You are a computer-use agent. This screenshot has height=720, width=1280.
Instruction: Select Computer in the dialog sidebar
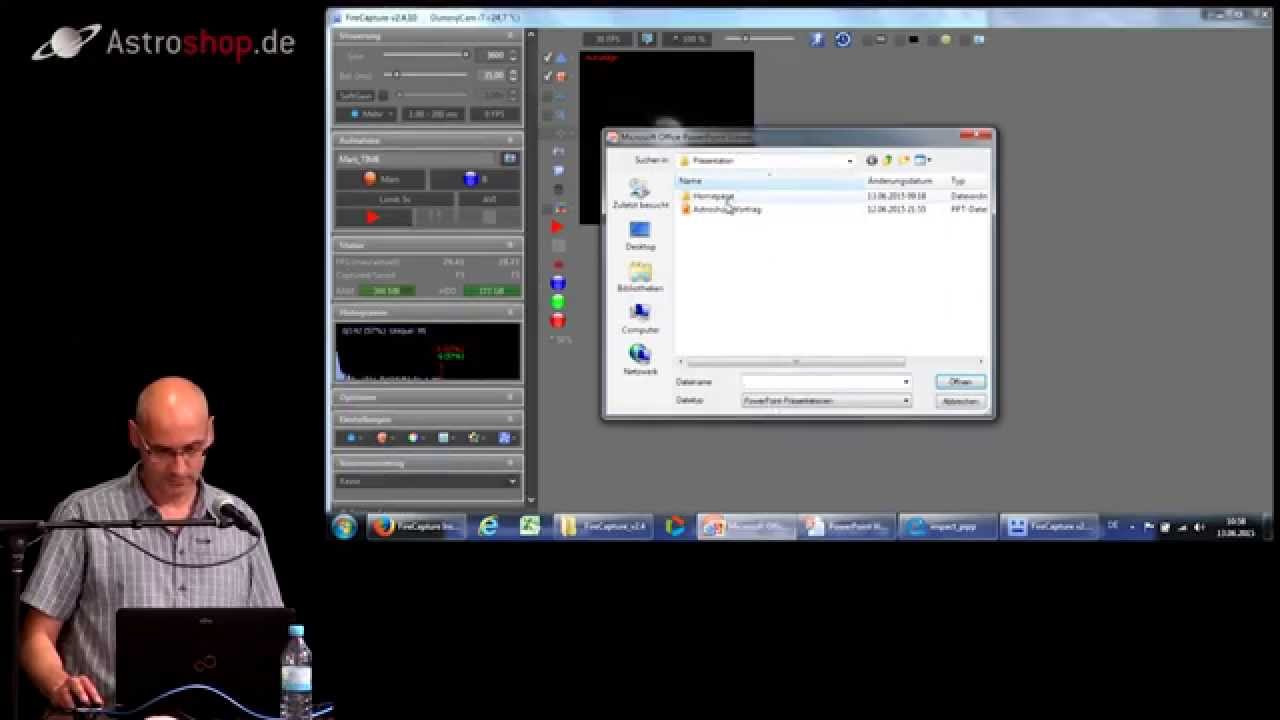pyautogui.click(x=640, y=319)
